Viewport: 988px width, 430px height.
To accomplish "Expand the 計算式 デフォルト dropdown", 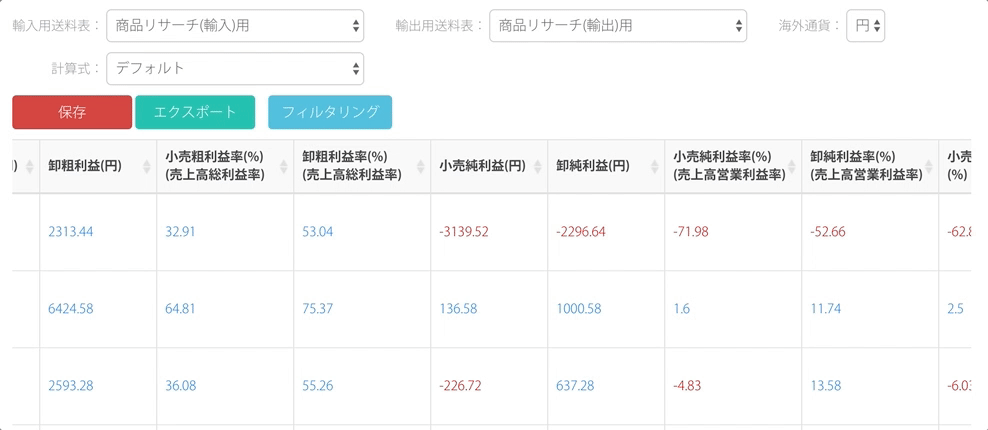I will click(x=234, y=69).
